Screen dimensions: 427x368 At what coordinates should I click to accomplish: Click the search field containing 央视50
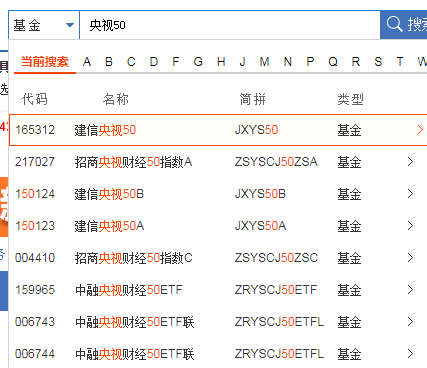pyautogui.click(x=230, y=25)
